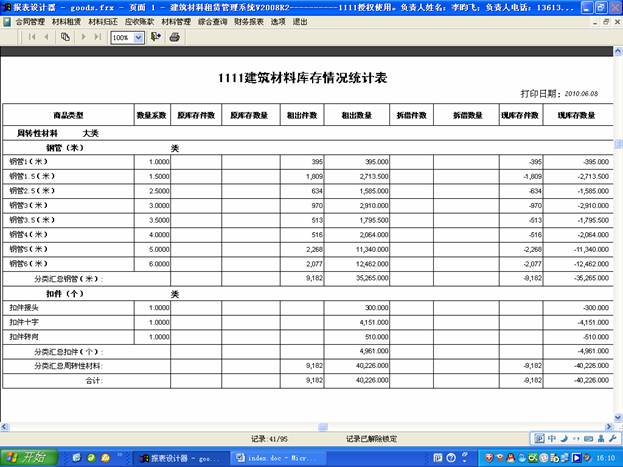Open the 材料归还 menu

103,20
